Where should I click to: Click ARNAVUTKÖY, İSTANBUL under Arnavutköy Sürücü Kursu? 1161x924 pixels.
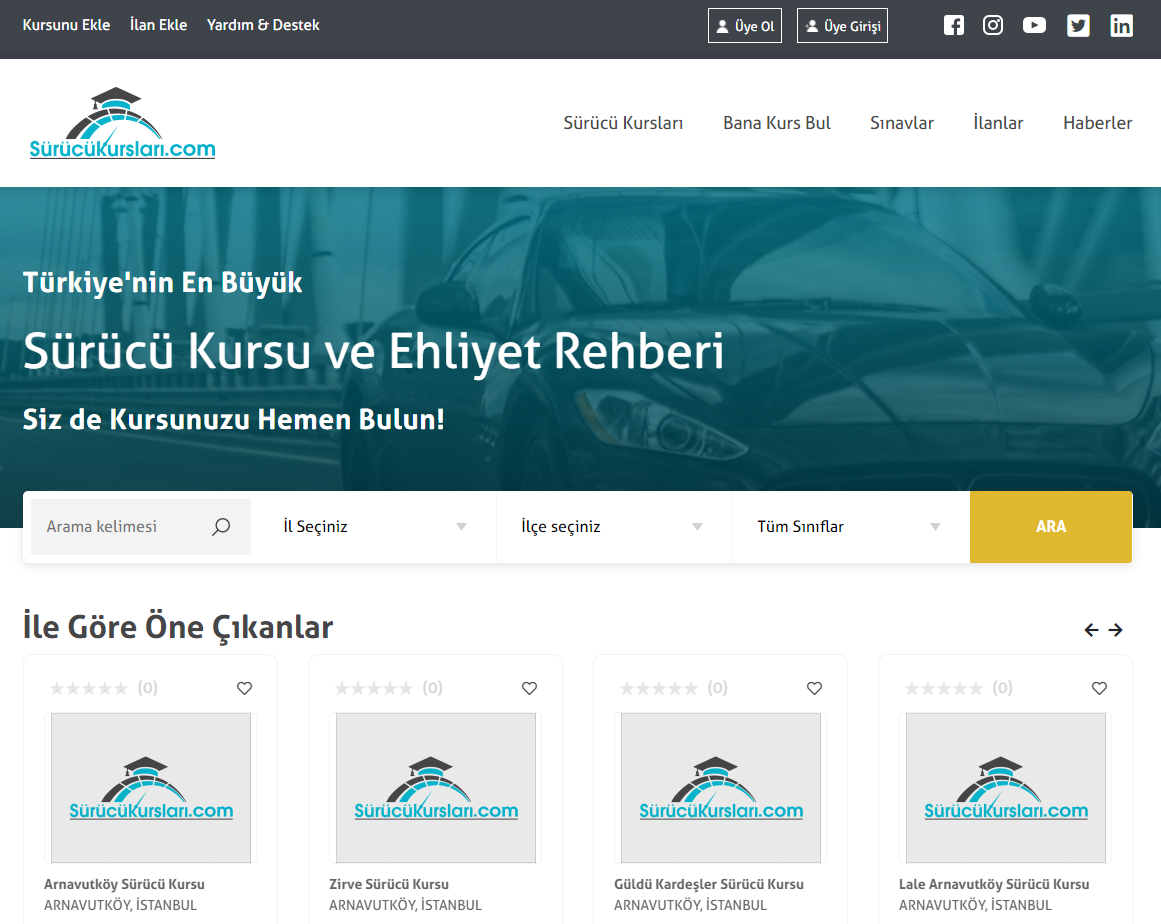(120, 905)
